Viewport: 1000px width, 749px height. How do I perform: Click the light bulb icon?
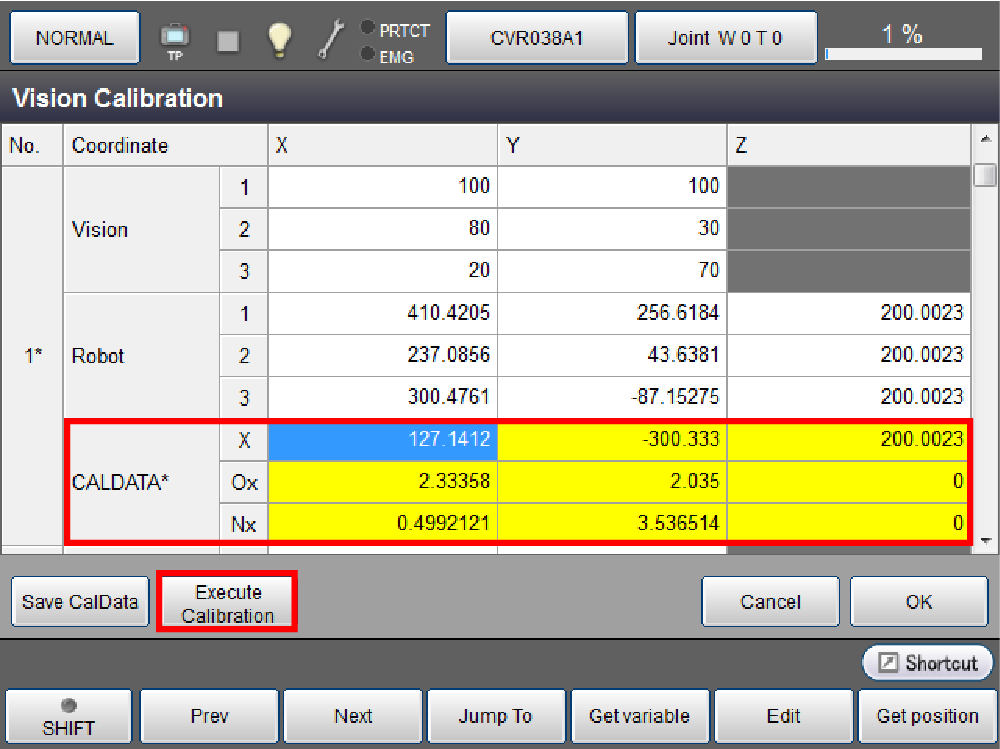(279, 39)
